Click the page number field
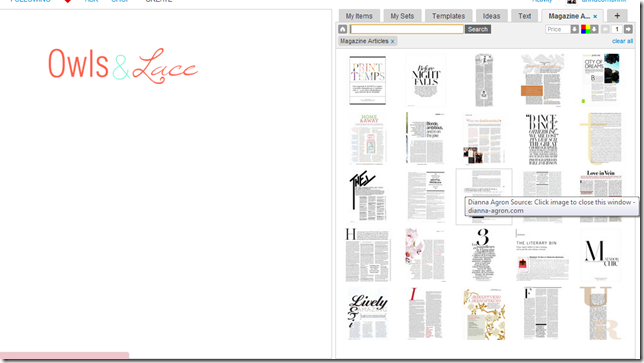644x363 pixels. coord(616,29)
